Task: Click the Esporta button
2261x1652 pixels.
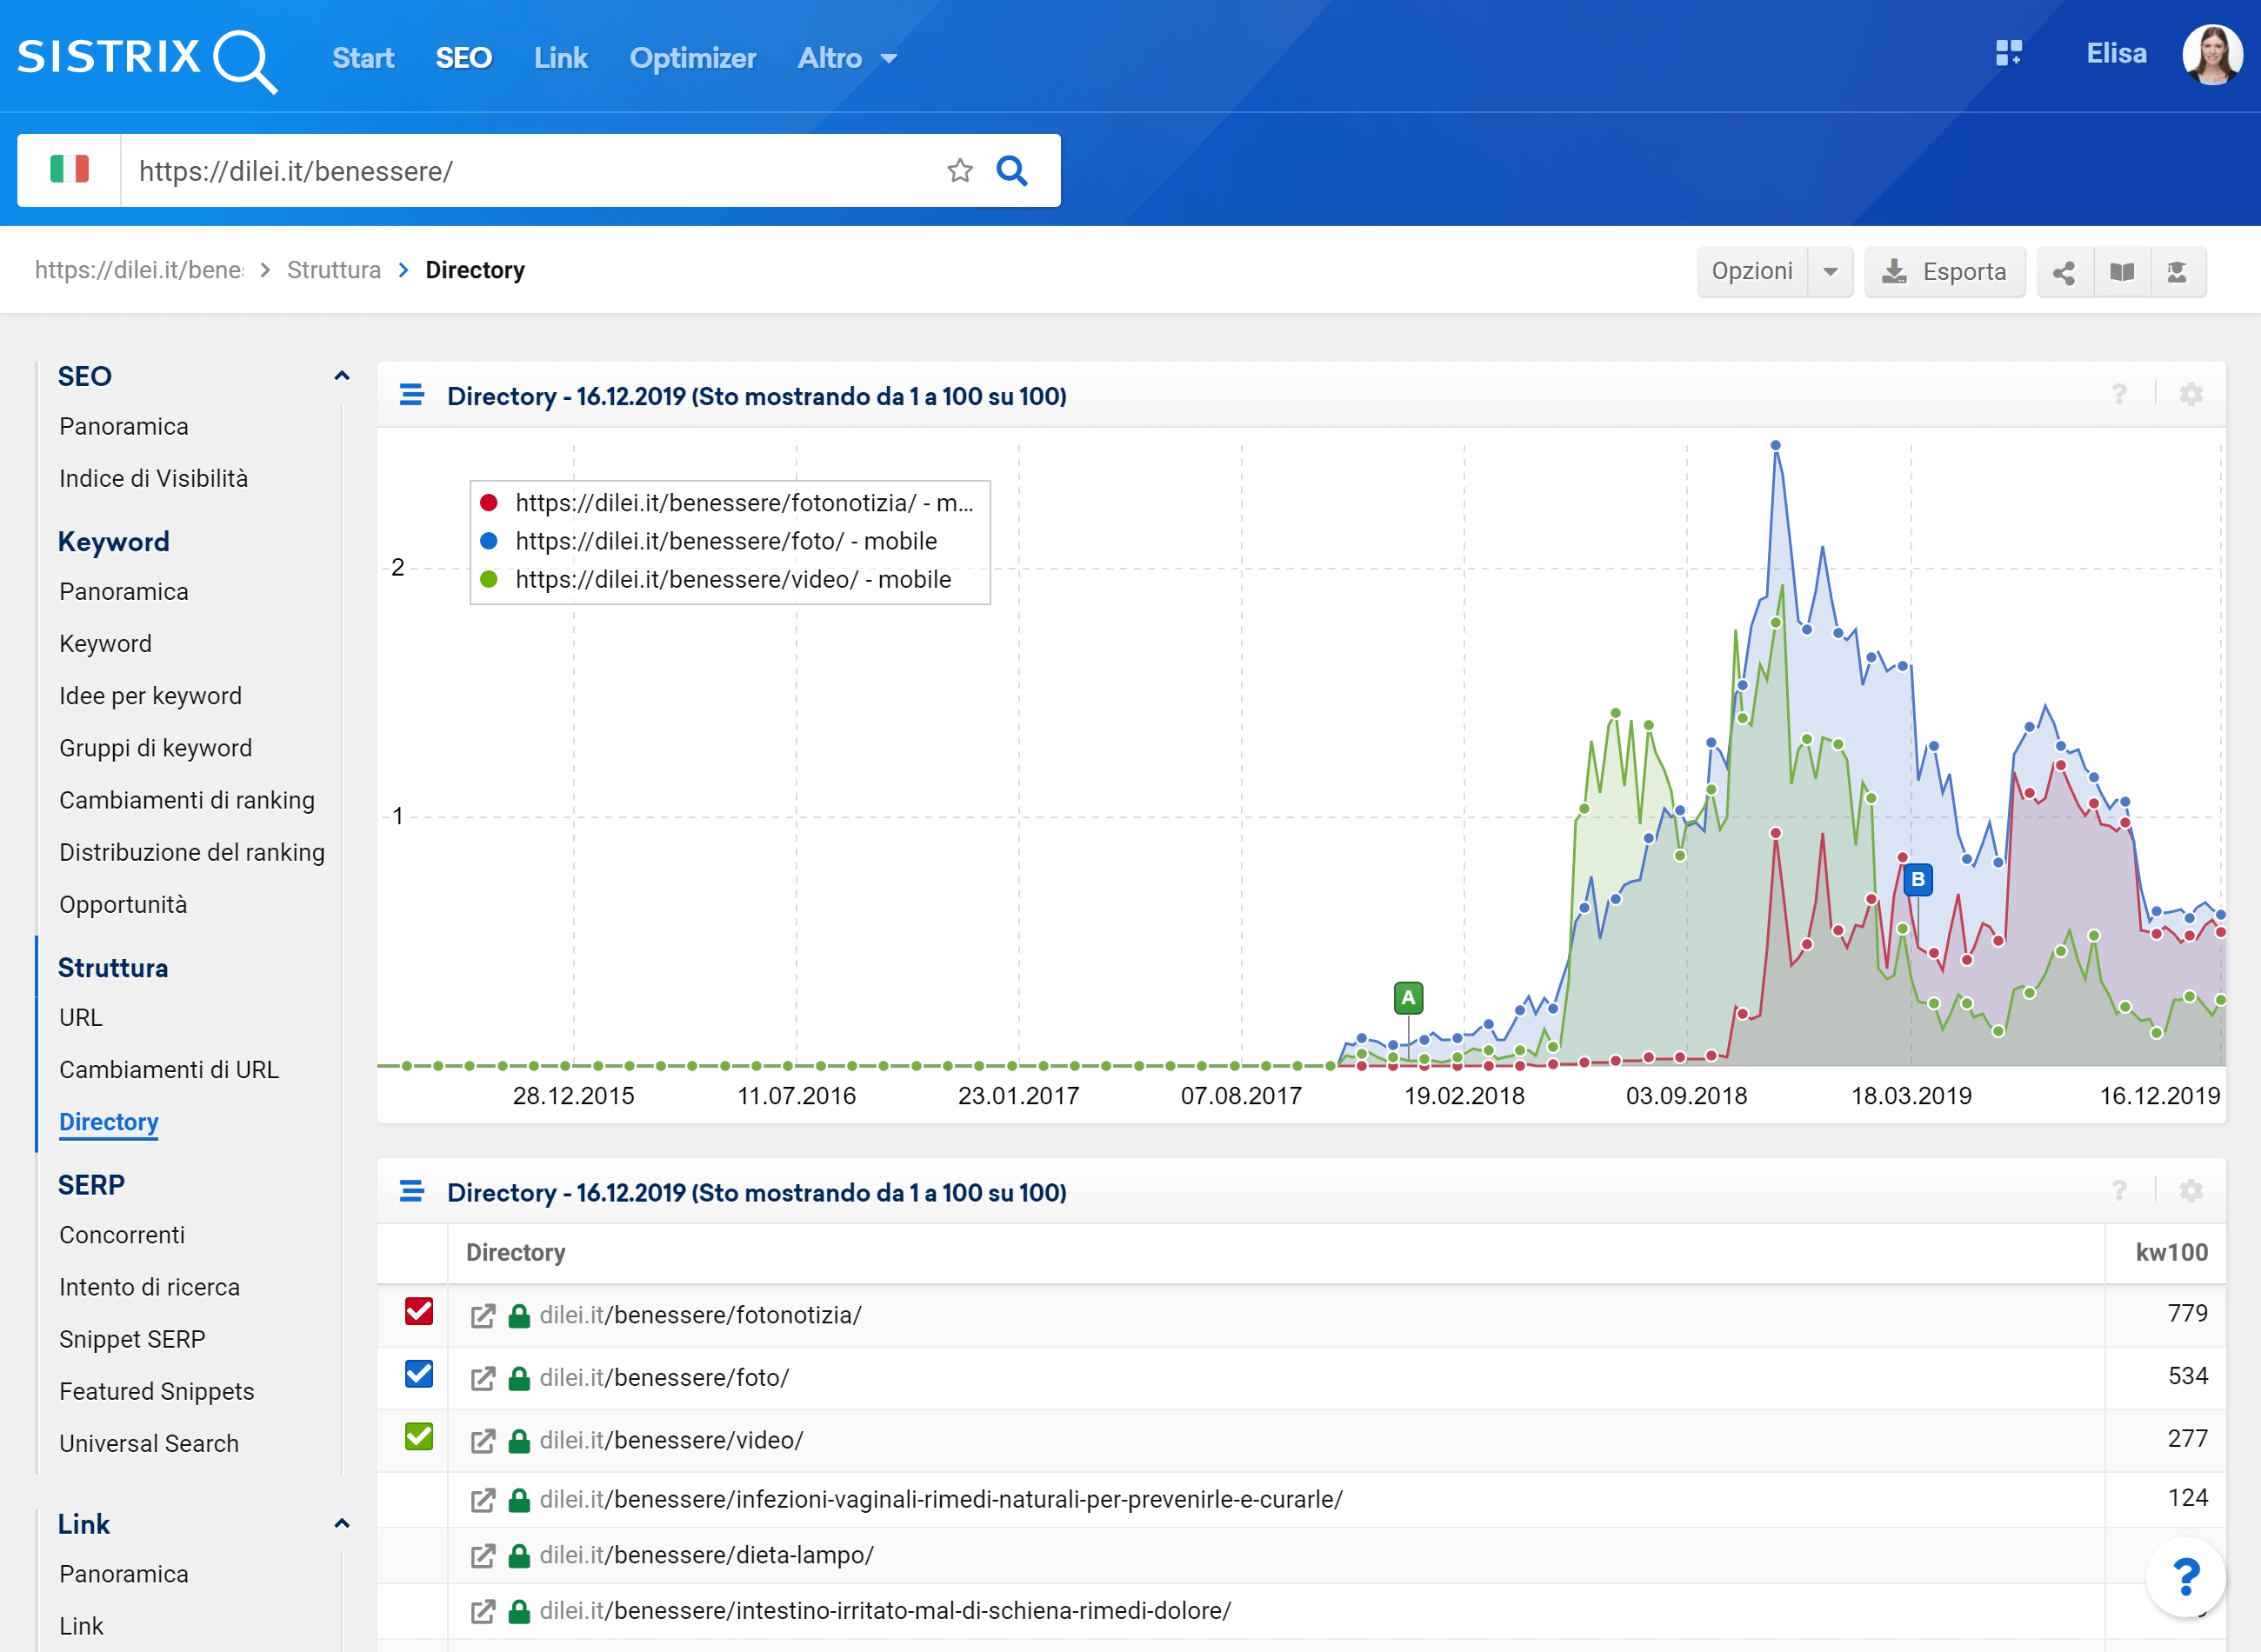Action: click(x=1944, y=272)
